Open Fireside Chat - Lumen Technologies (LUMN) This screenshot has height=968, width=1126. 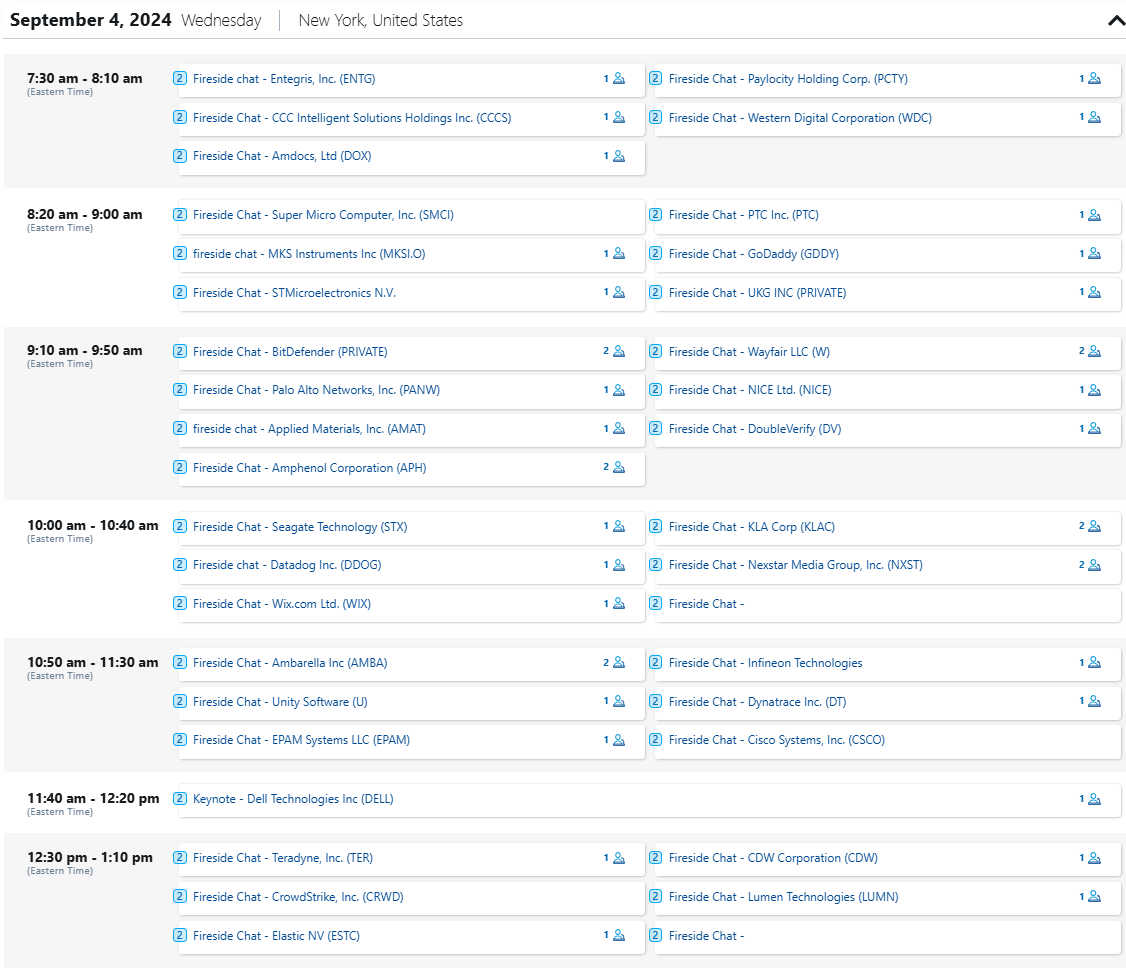point(783,897)
